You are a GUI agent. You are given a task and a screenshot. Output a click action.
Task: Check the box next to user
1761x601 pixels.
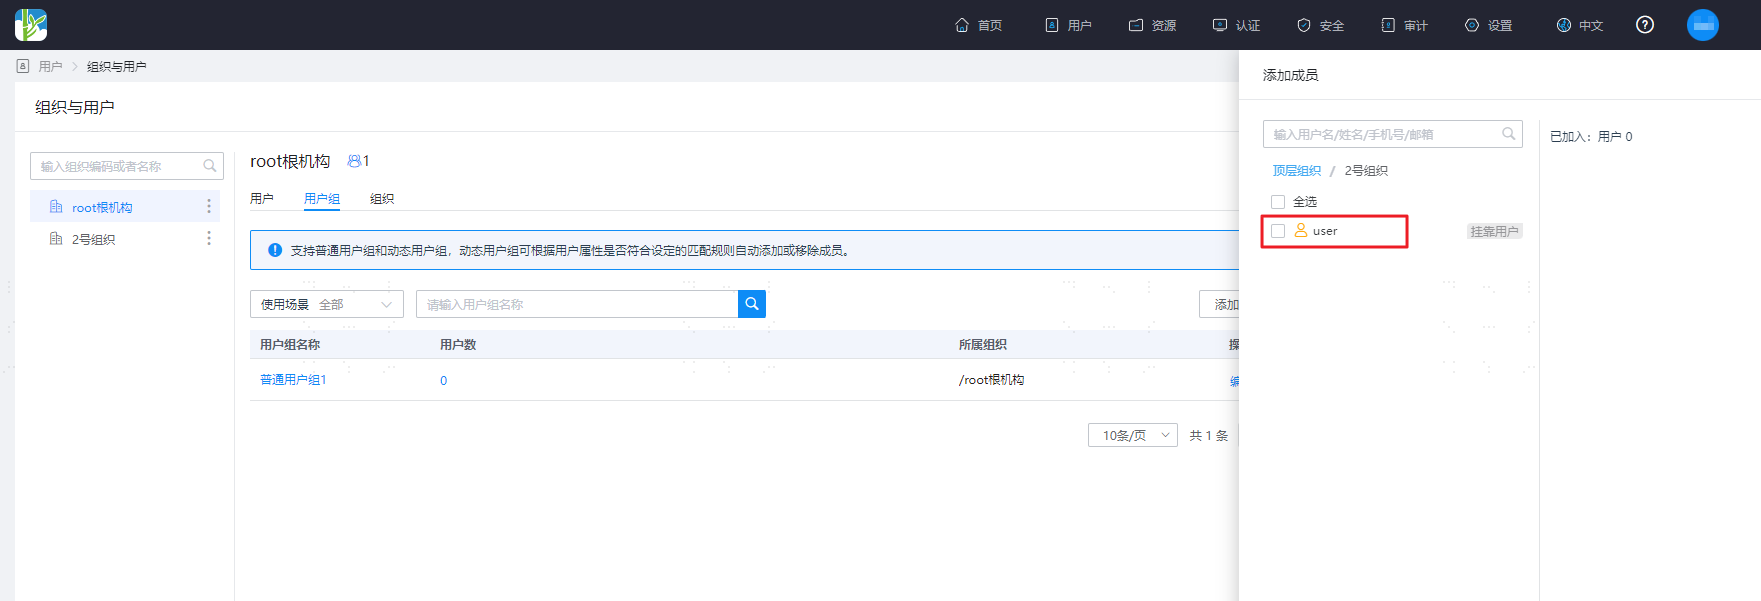[1278, 231]
